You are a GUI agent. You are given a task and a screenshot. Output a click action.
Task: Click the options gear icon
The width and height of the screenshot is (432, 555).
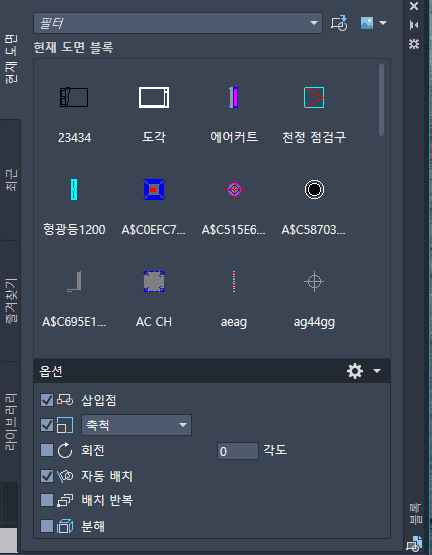click(355, 371)
